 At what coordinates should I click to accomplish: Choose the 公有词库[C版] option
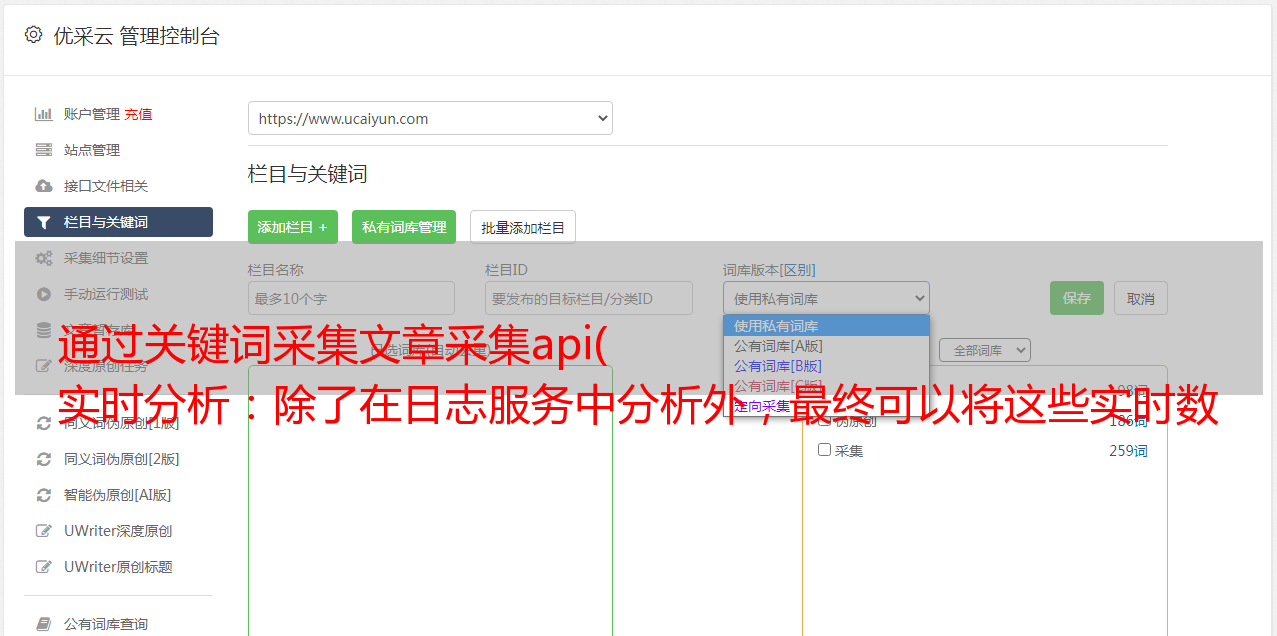(x=826, y=386)
